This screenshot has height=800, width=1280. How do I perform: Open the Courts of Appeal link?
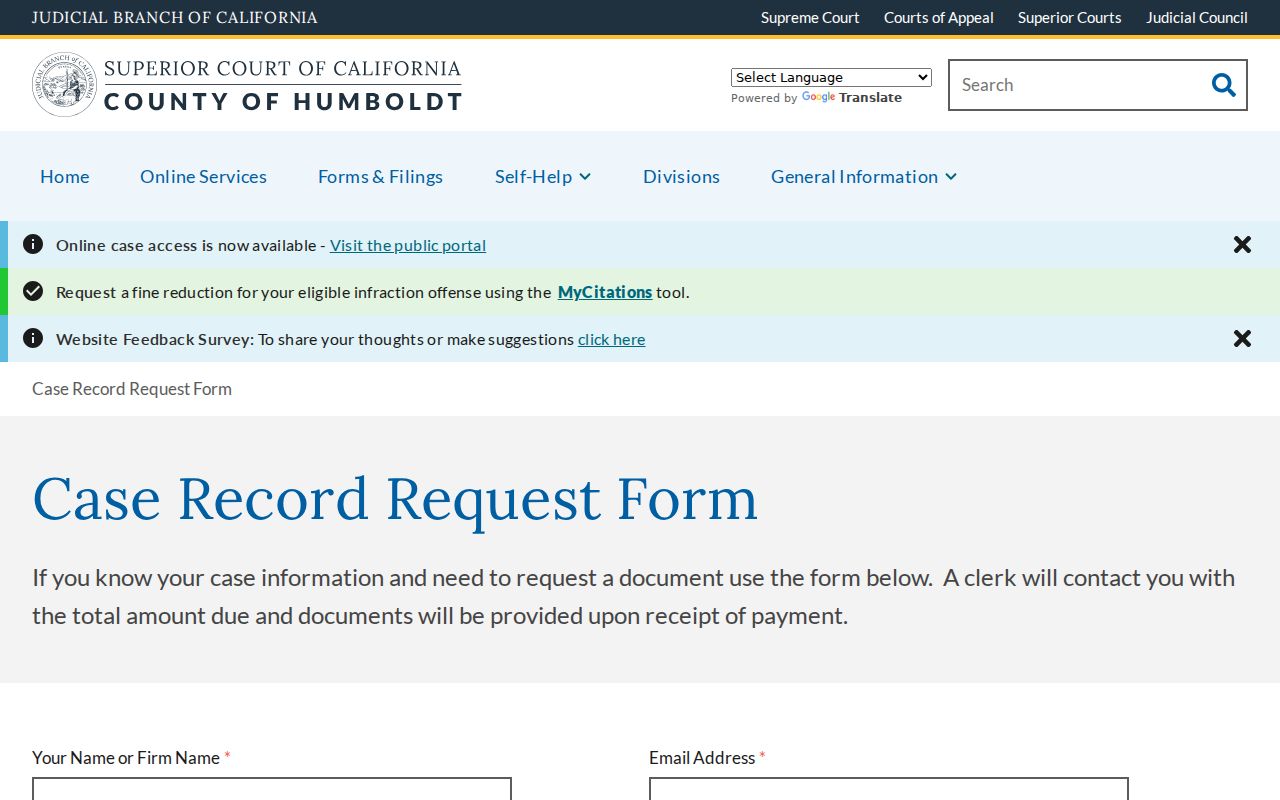click(x=939, y=18)
